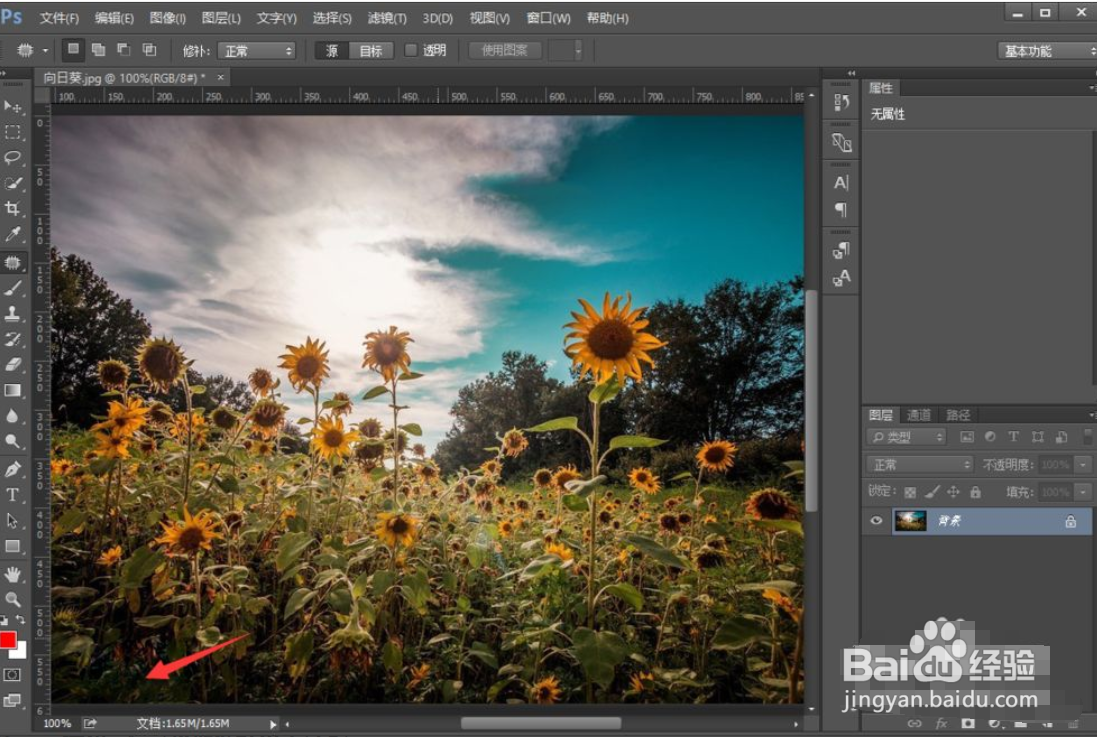This screenshot has width=1097, height=737.
Task: Select the Rectangular Marquee tool
Action: [13, 132]
